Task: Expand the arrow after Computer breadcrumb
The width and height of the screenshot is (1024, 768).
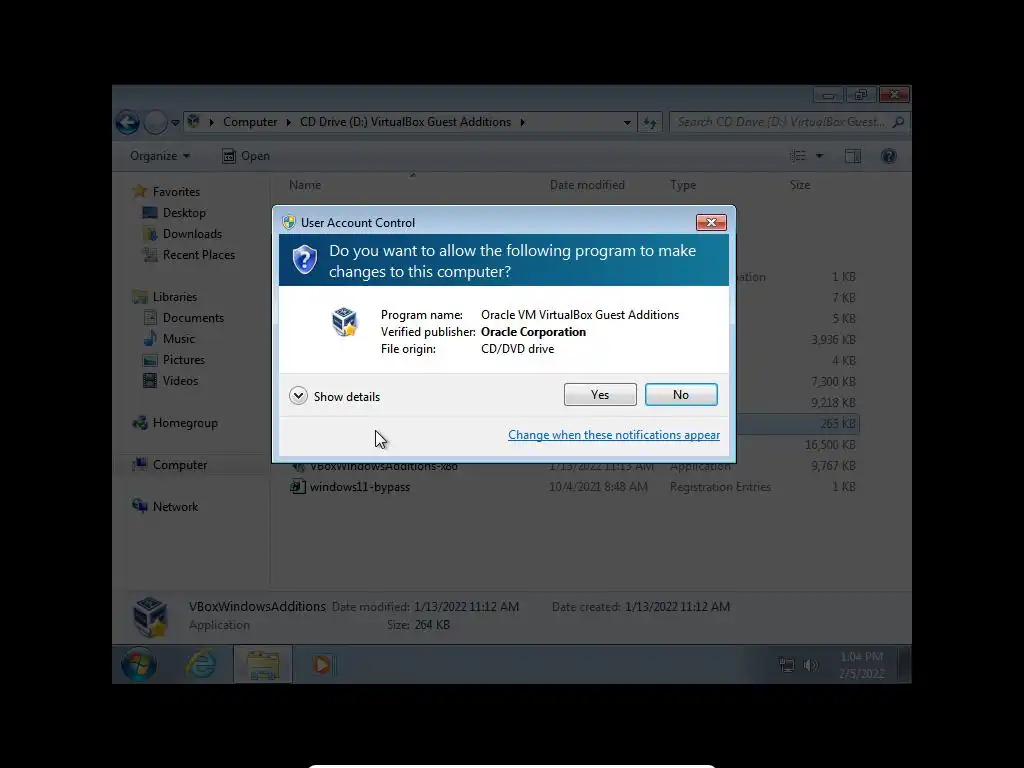Action: (289, 122)
